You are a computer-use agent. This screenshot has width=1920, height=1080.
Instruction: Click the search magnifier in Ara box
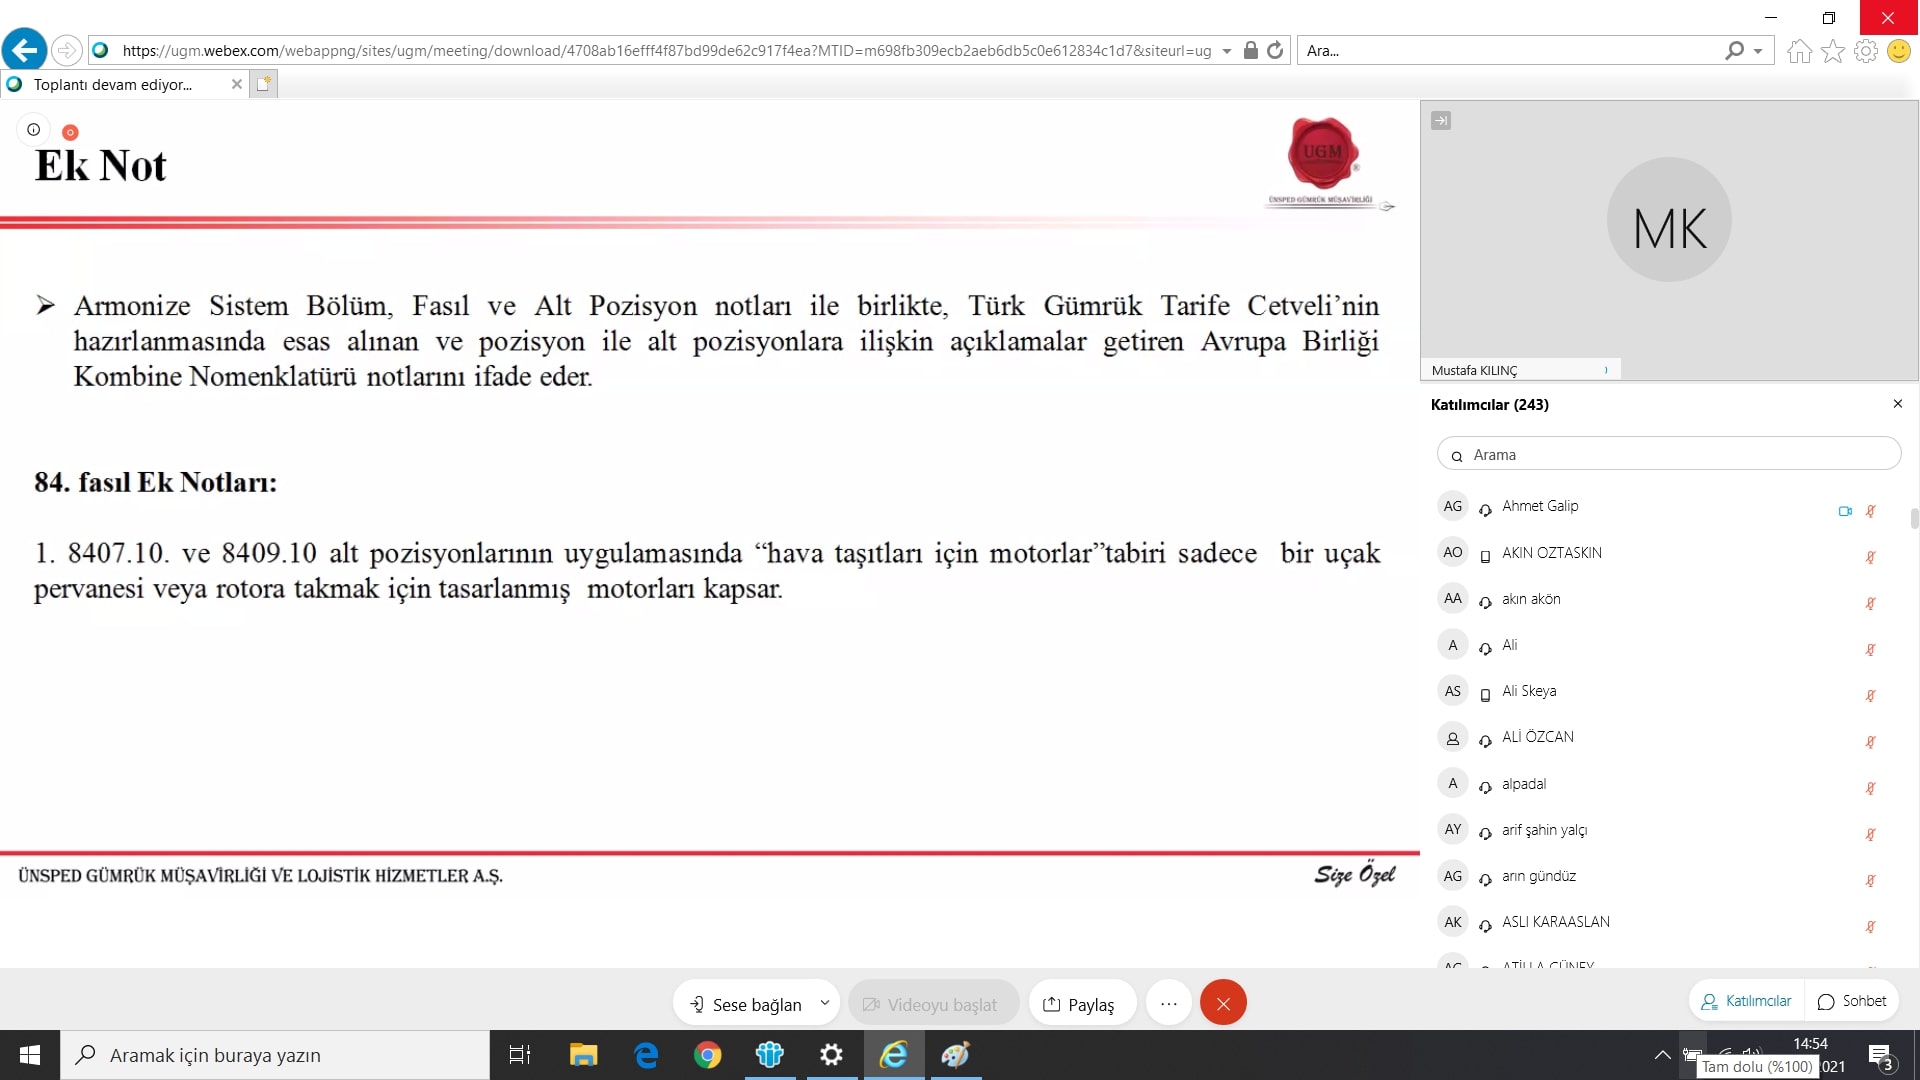pos(1735,50)
